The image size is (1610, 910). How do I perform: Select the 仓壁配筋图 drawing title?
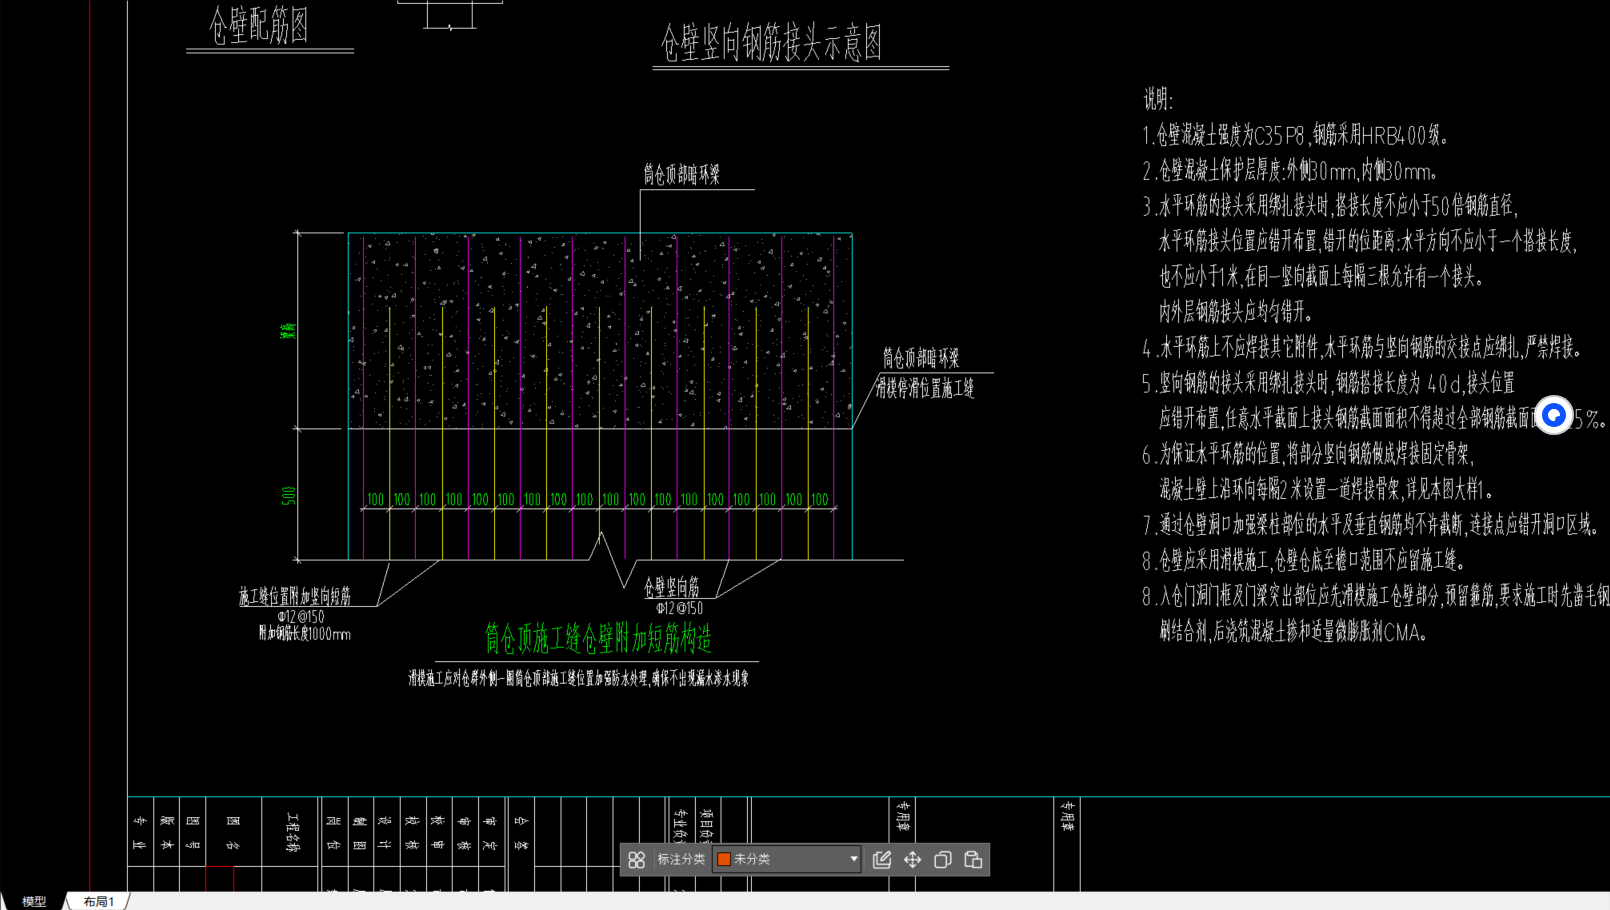pos(259,25)
